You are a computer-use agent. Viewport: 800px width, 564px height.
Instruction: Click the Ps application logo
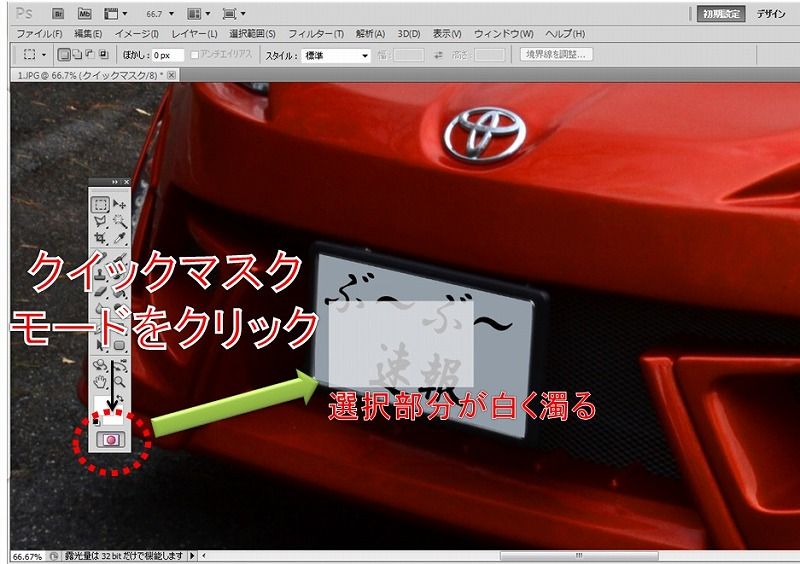[x=24, y=13]
